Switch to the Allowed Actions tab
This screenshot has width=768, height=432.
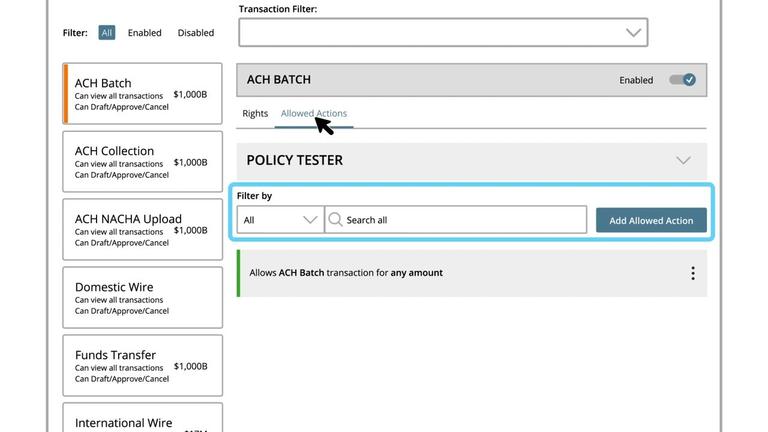(x=314, y=113)
